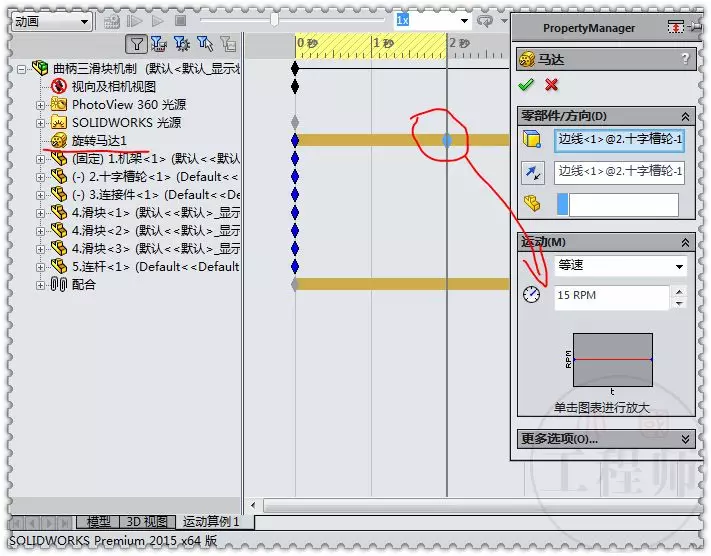
Task: Adjust the playback time slider handle
Action: click(x=274, y=20)
